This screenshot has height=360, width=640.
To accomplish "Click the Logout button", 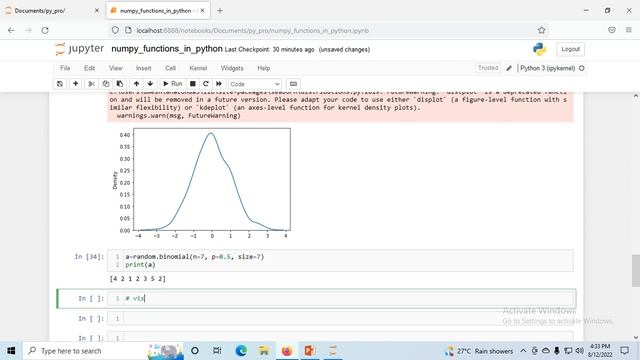I will click(x=570, y=49).
